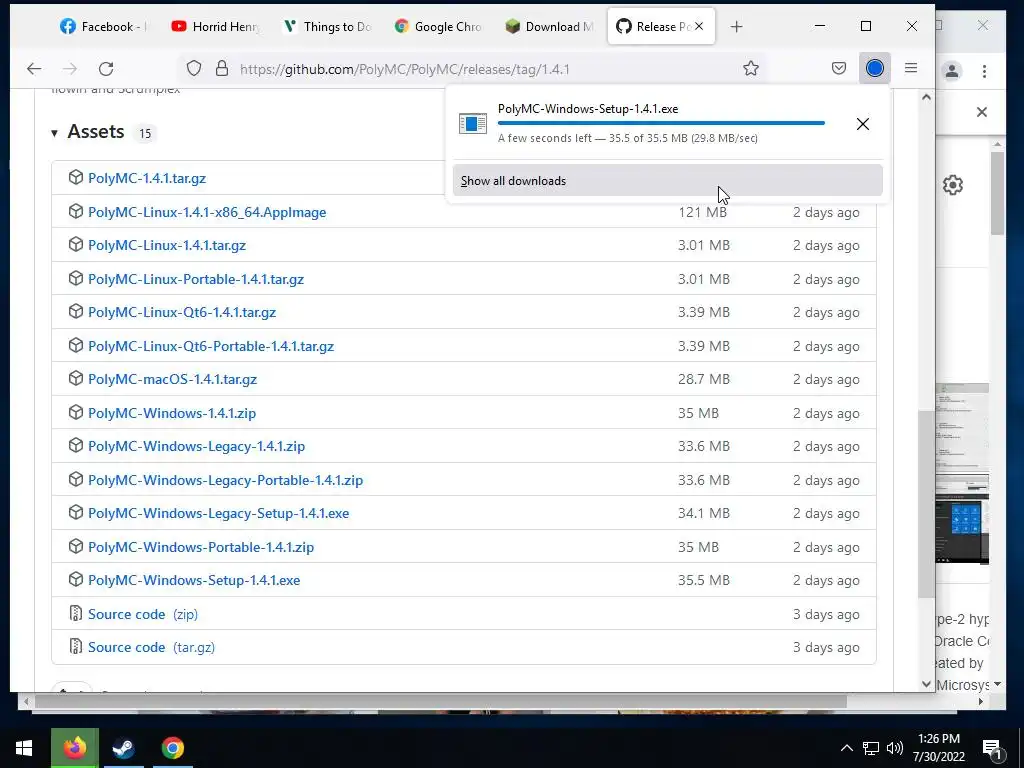This screenshot has width=1024, height=768.
Task: Download PolyMC-Linux-Qt6-Portable-1.4.1.tar.gz
Action: tap(211, 346)
